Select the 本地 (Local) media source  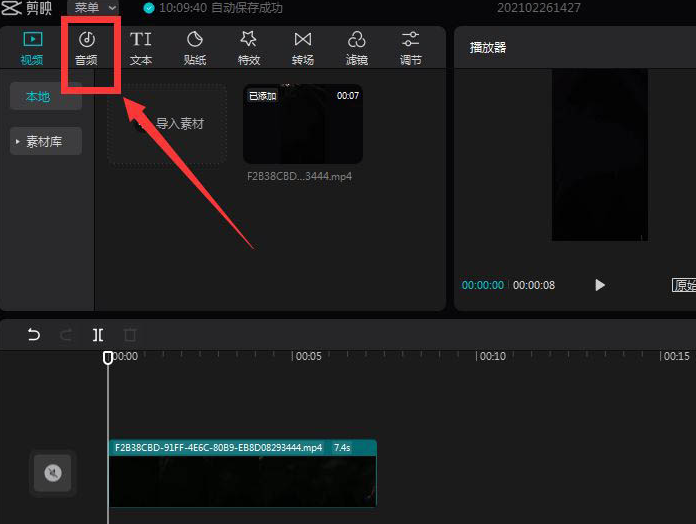[x=46, y=96]
